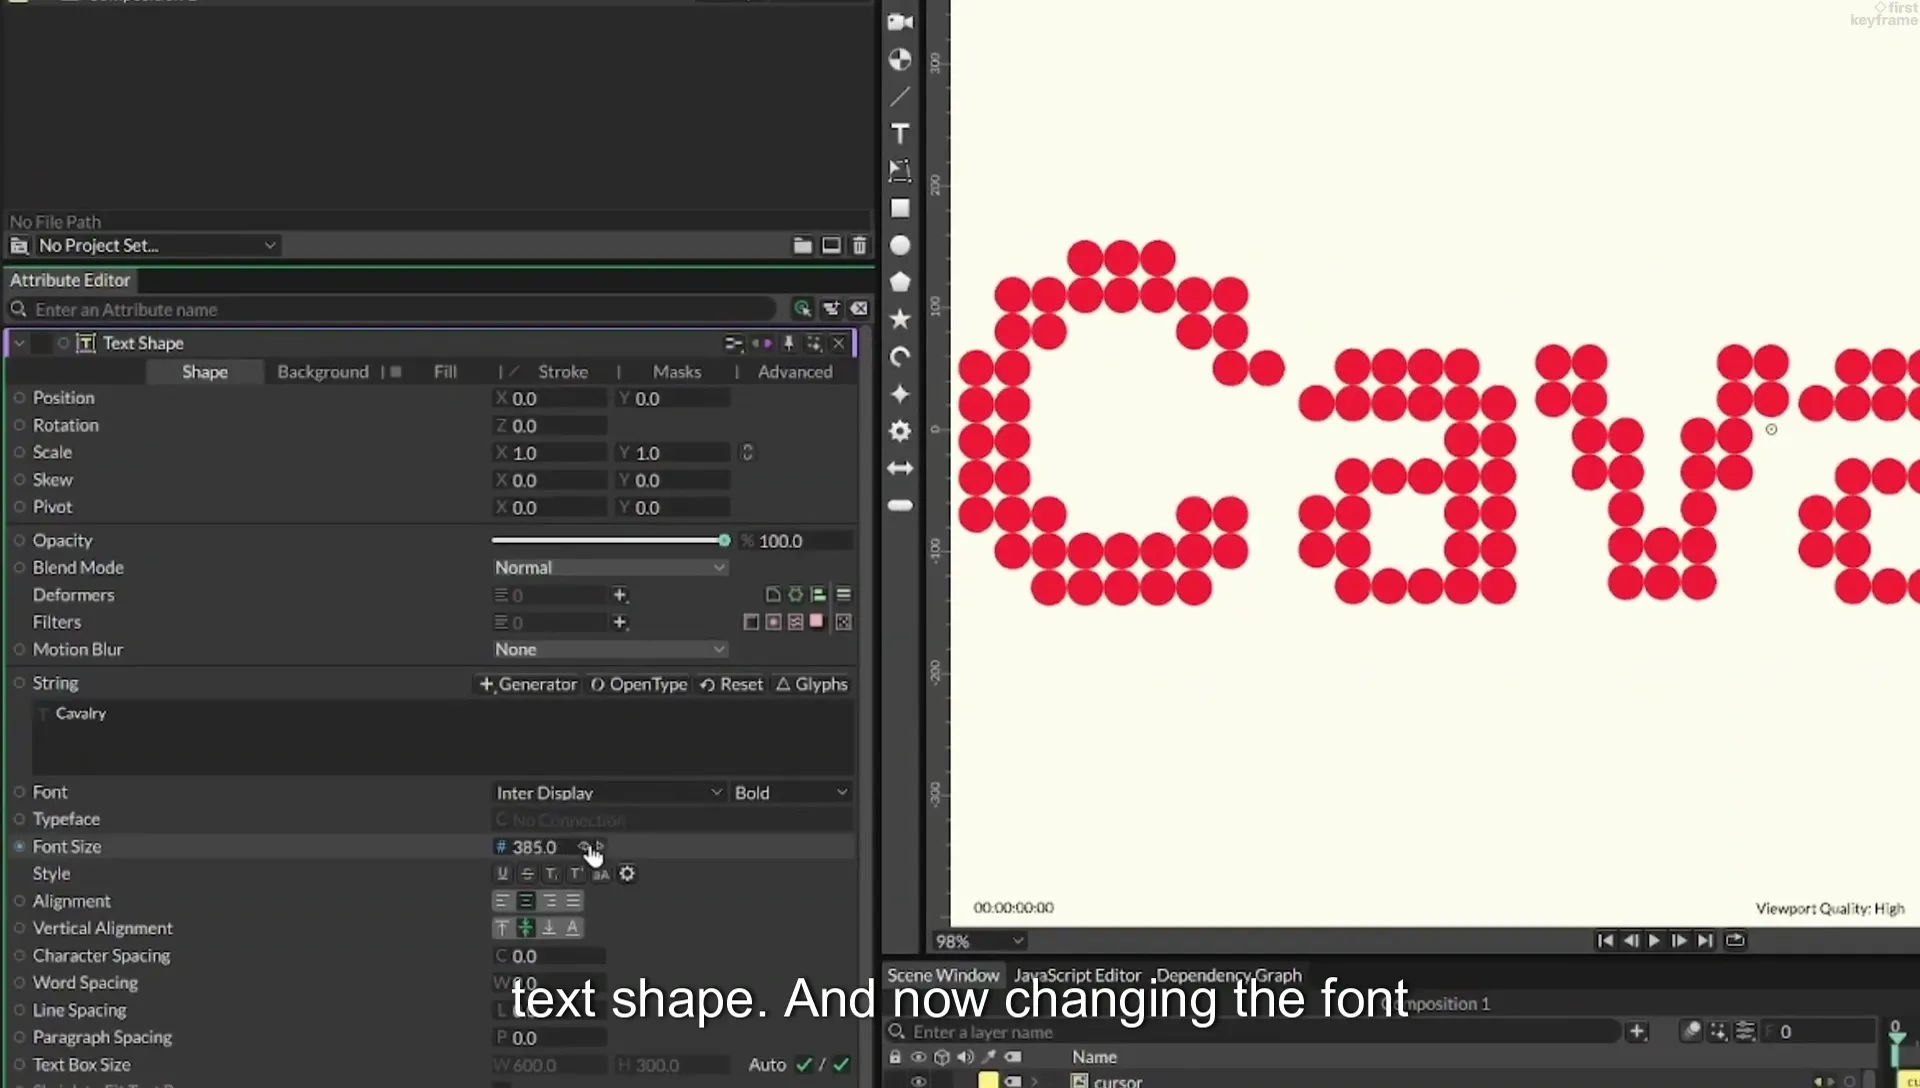Toggle strikethrough text style
This screenshot has height=1088, width=1920.
coord(527,874)
